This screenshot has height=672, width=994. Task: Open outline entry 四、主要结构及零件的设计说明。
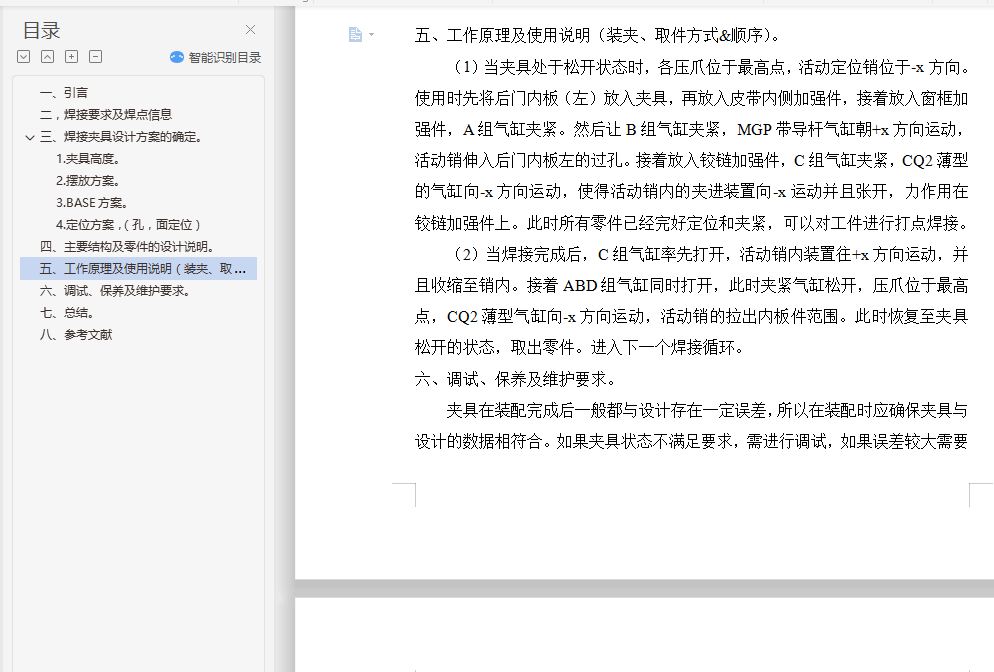point(127,247)
